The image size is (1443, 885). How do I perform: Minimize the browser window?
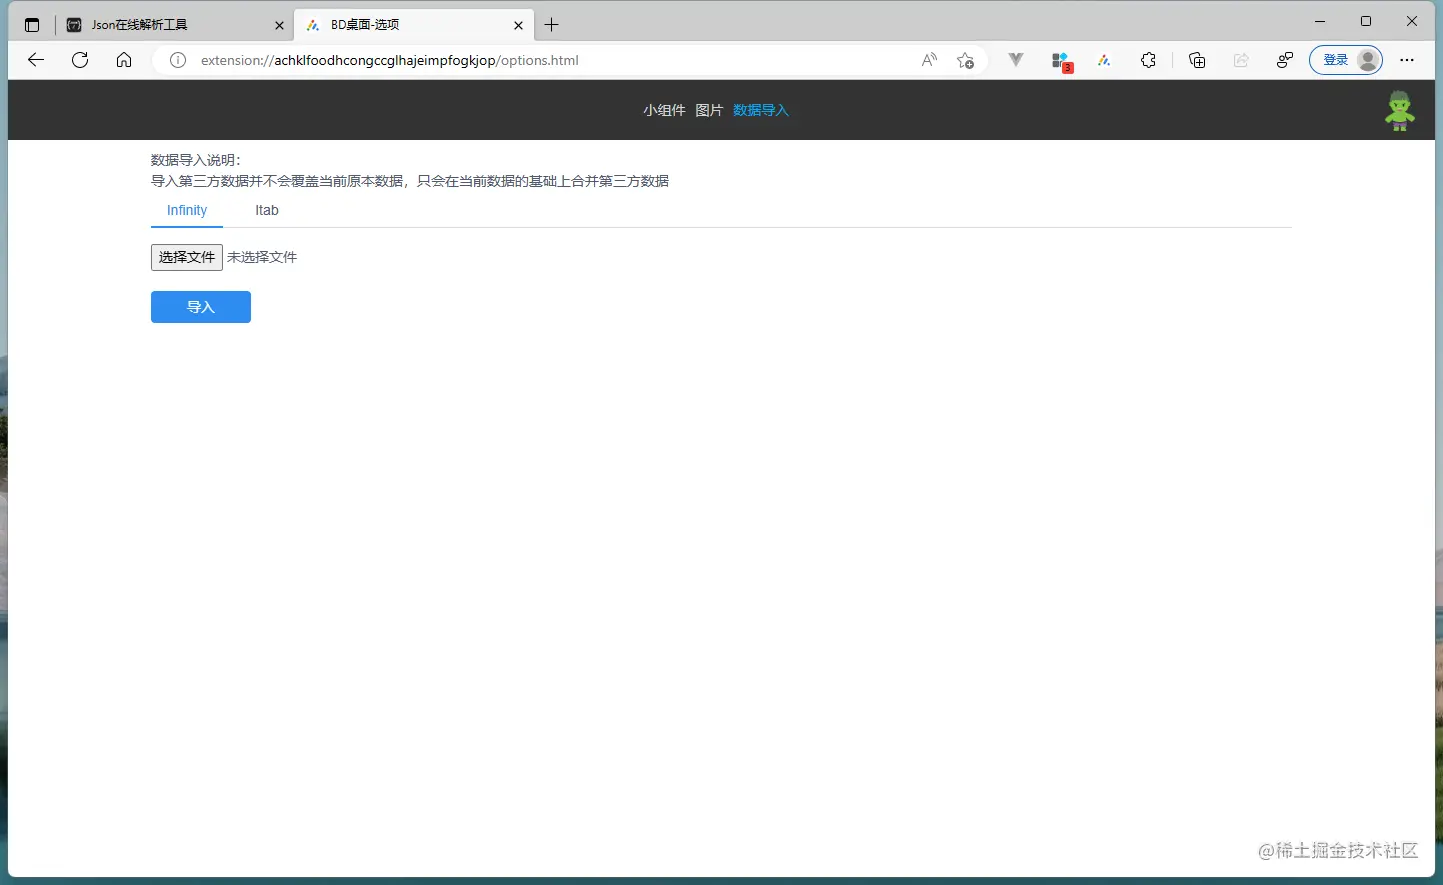(1320, 21)
